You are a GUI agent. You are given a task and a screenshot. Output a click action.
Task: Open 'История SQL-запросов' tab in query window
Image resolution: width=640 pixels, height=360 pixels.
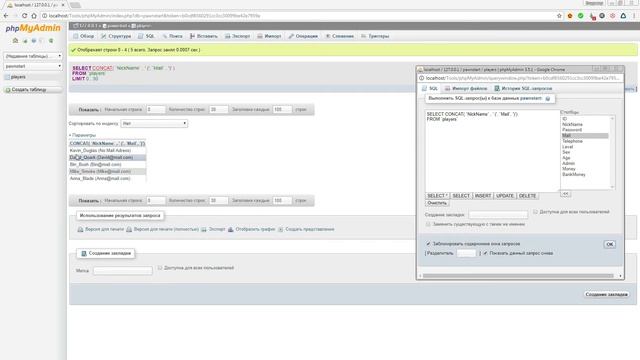pos(523,89)
